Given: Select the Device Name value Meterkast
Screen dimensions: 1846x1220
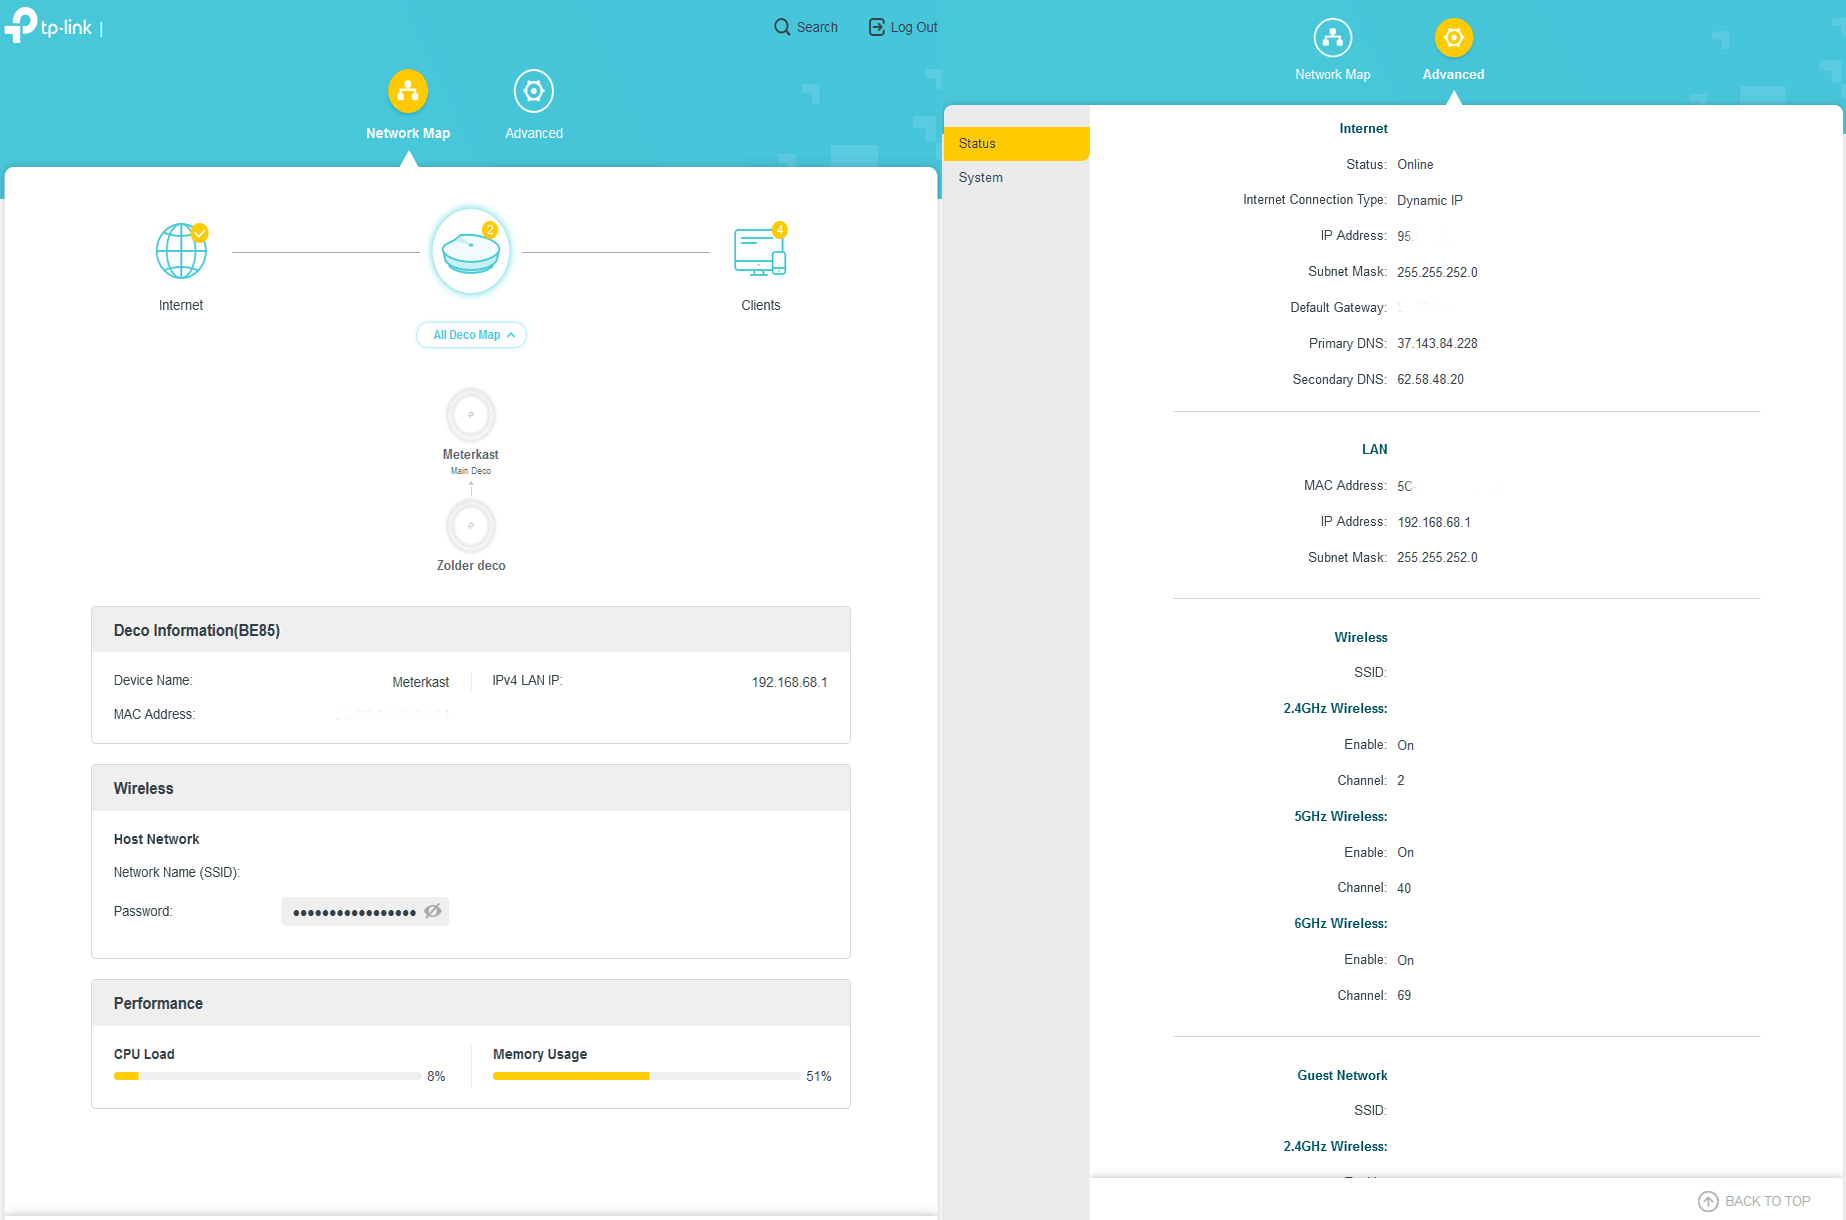Looking at the screenshot, I should (421, 682).
